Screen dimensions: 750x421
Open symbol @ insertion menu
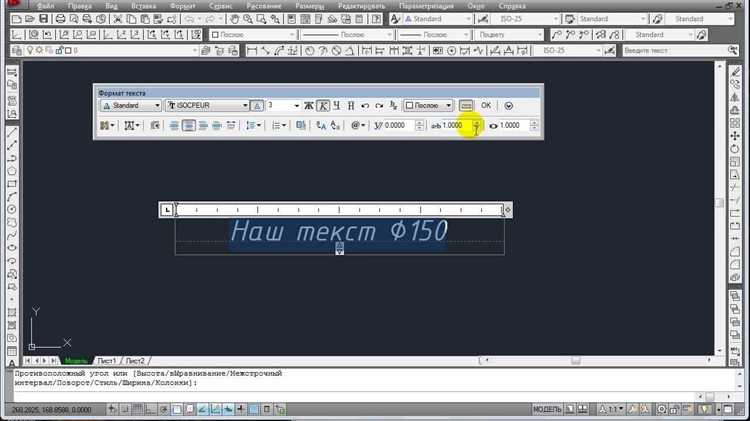coord(358,125)
